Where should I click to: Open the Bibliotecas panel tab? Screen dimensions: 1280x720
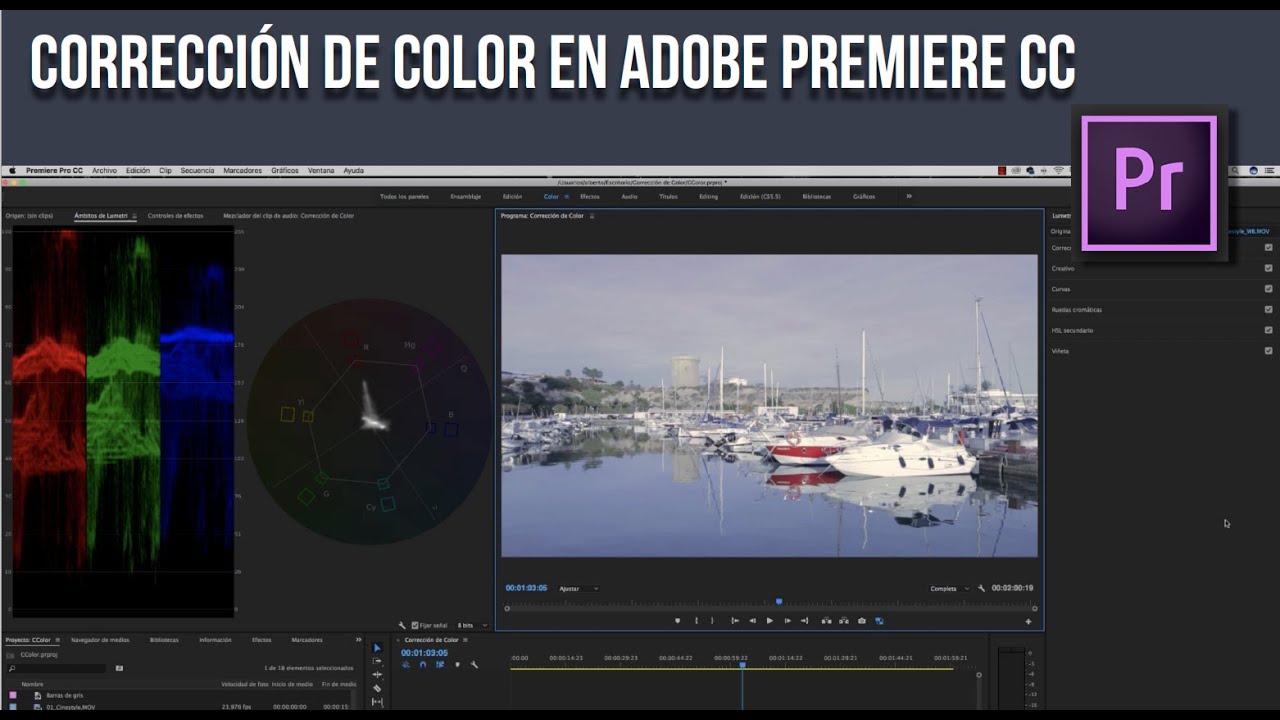pos(164,640)
